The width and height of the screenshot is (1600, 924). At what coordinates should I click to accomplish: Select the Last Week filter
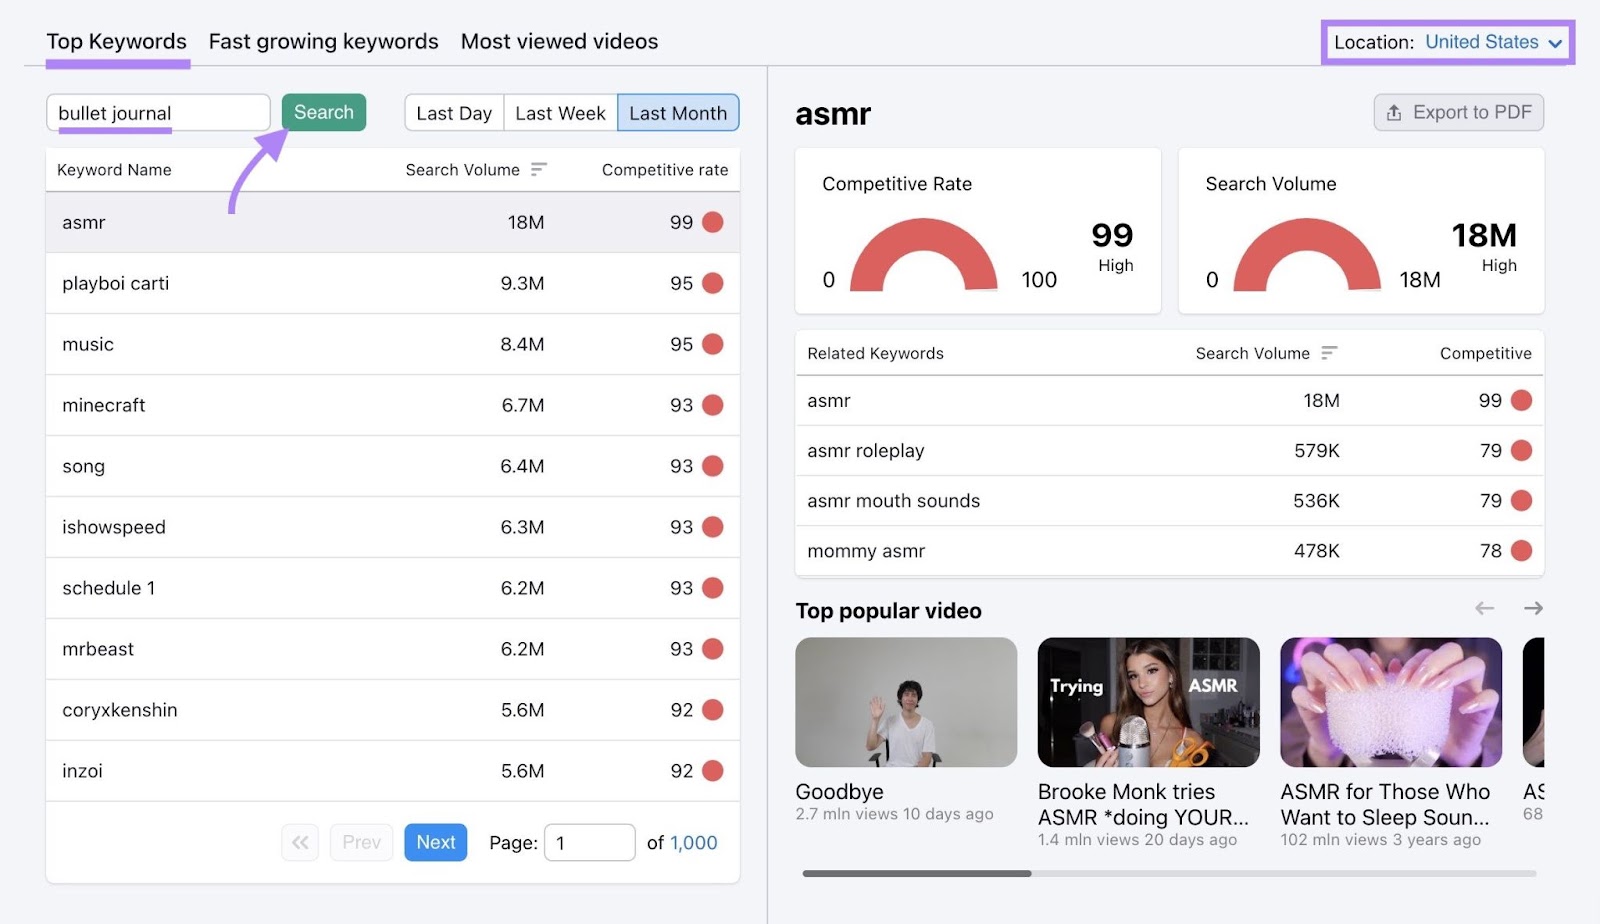coord(560,113)
